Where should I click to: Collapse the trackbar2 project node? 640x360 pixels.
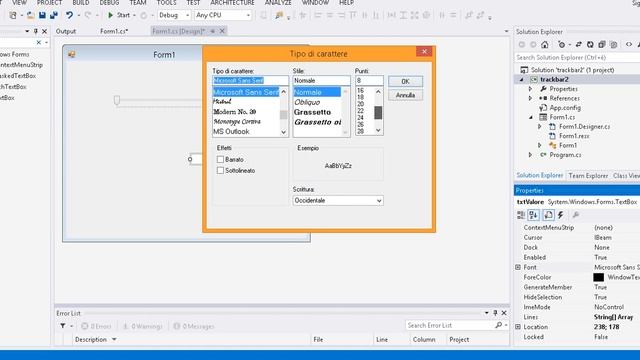click(x=522, y=80)
